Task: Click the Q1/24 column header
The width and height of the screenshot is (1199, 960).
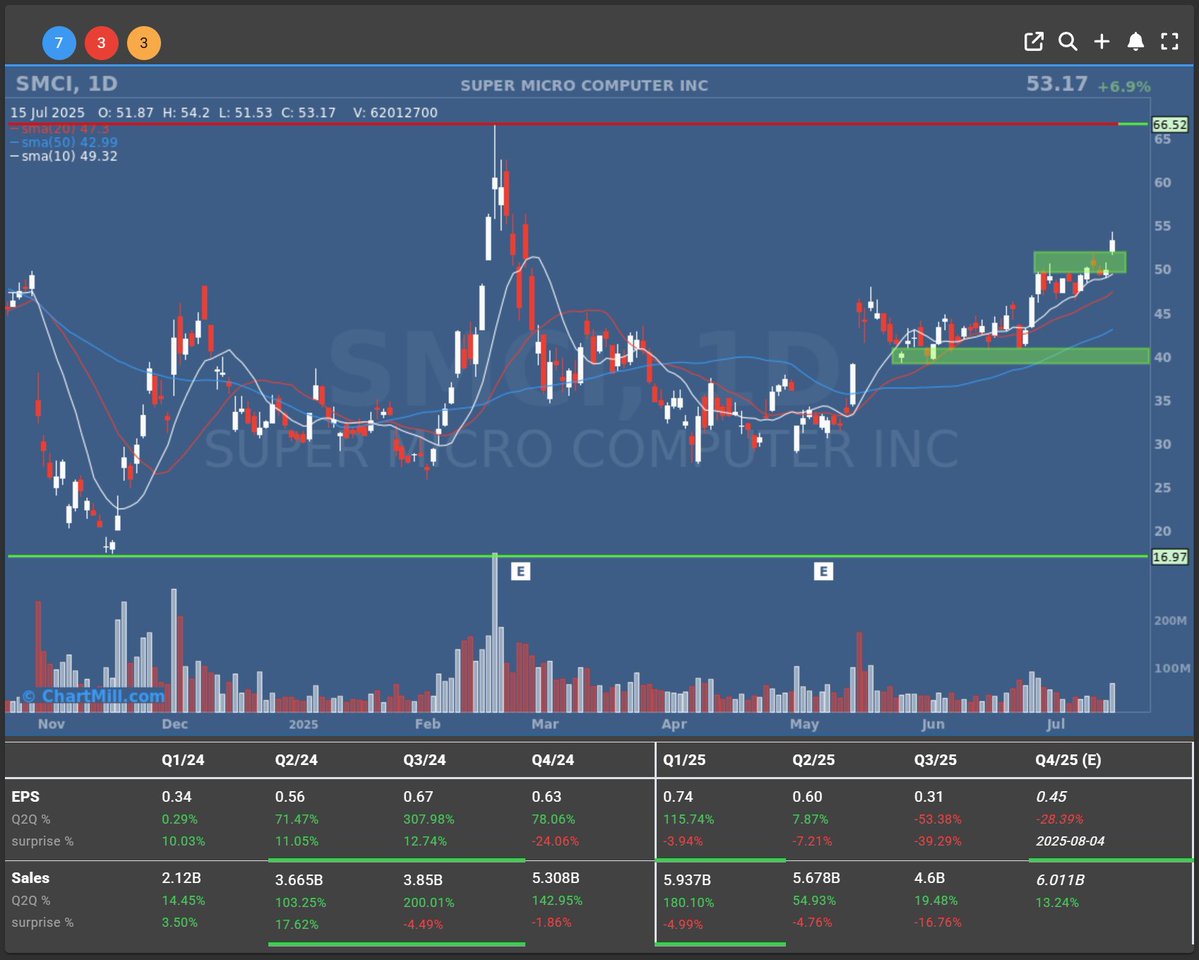Action: 183,760
